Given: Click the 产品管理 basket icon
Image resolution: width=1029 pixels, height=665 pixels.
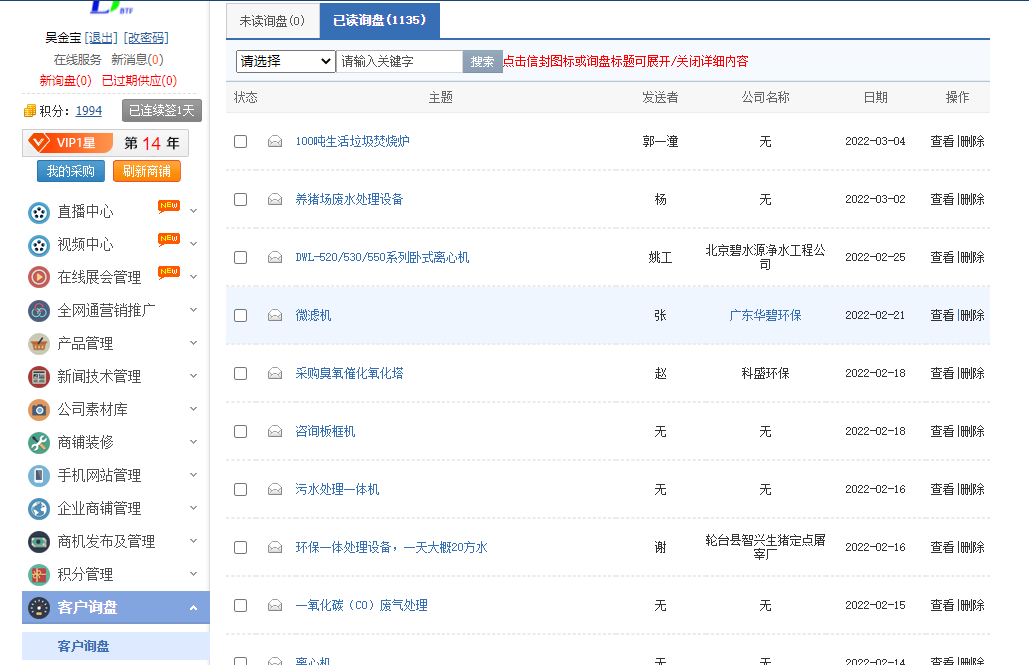Looking at the screenshot, I should click(39, 343).
